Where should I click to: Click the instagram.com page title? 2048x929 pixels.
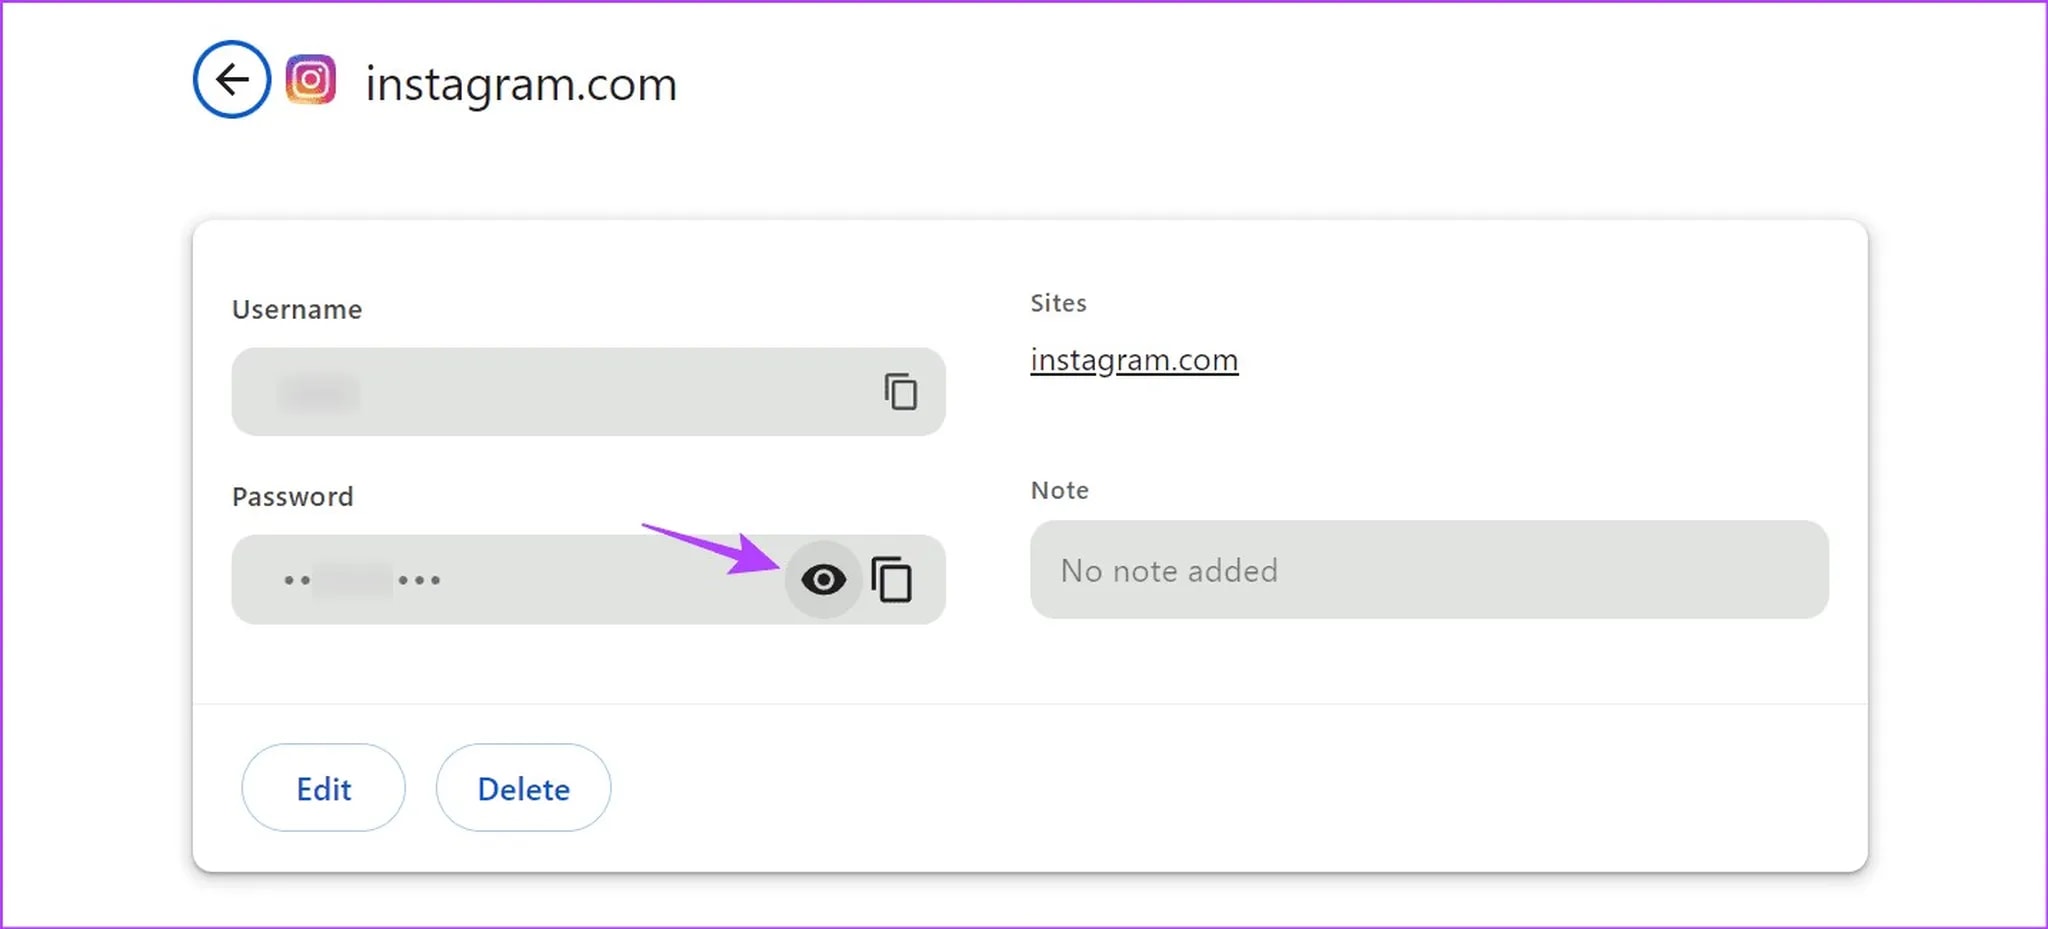click(x=521, y=84)
